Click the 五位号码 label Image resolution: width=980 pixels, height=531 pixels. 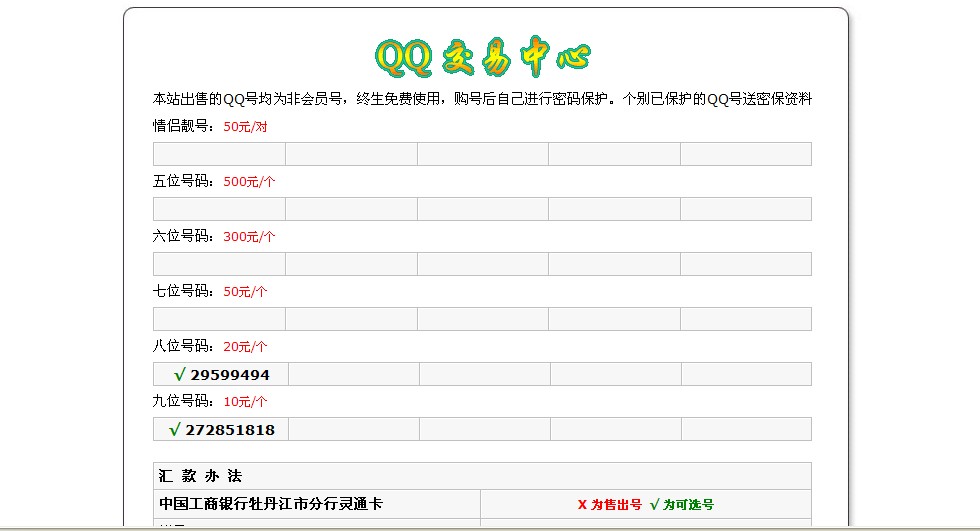click(184, 181)
